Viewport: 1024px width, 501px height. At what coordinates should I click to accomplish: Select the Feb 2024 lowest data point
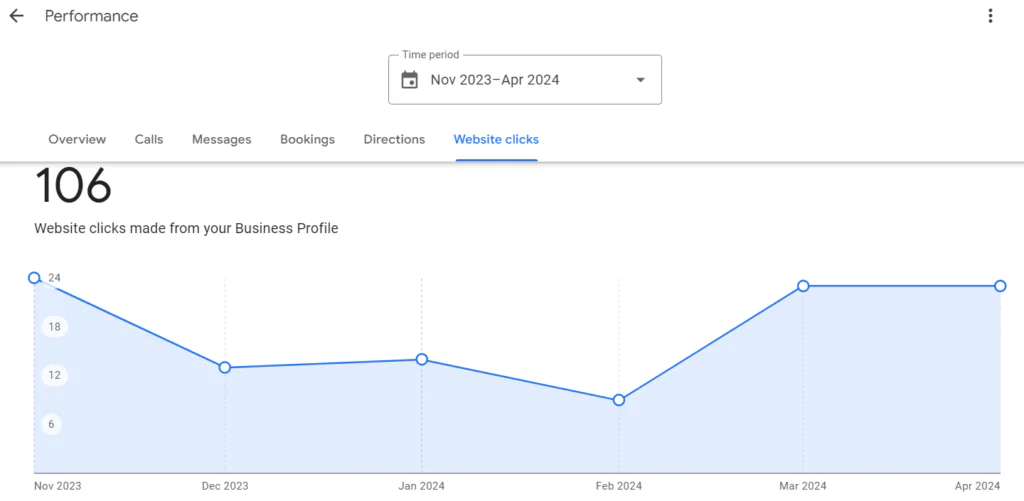click(x=619, y=400)
